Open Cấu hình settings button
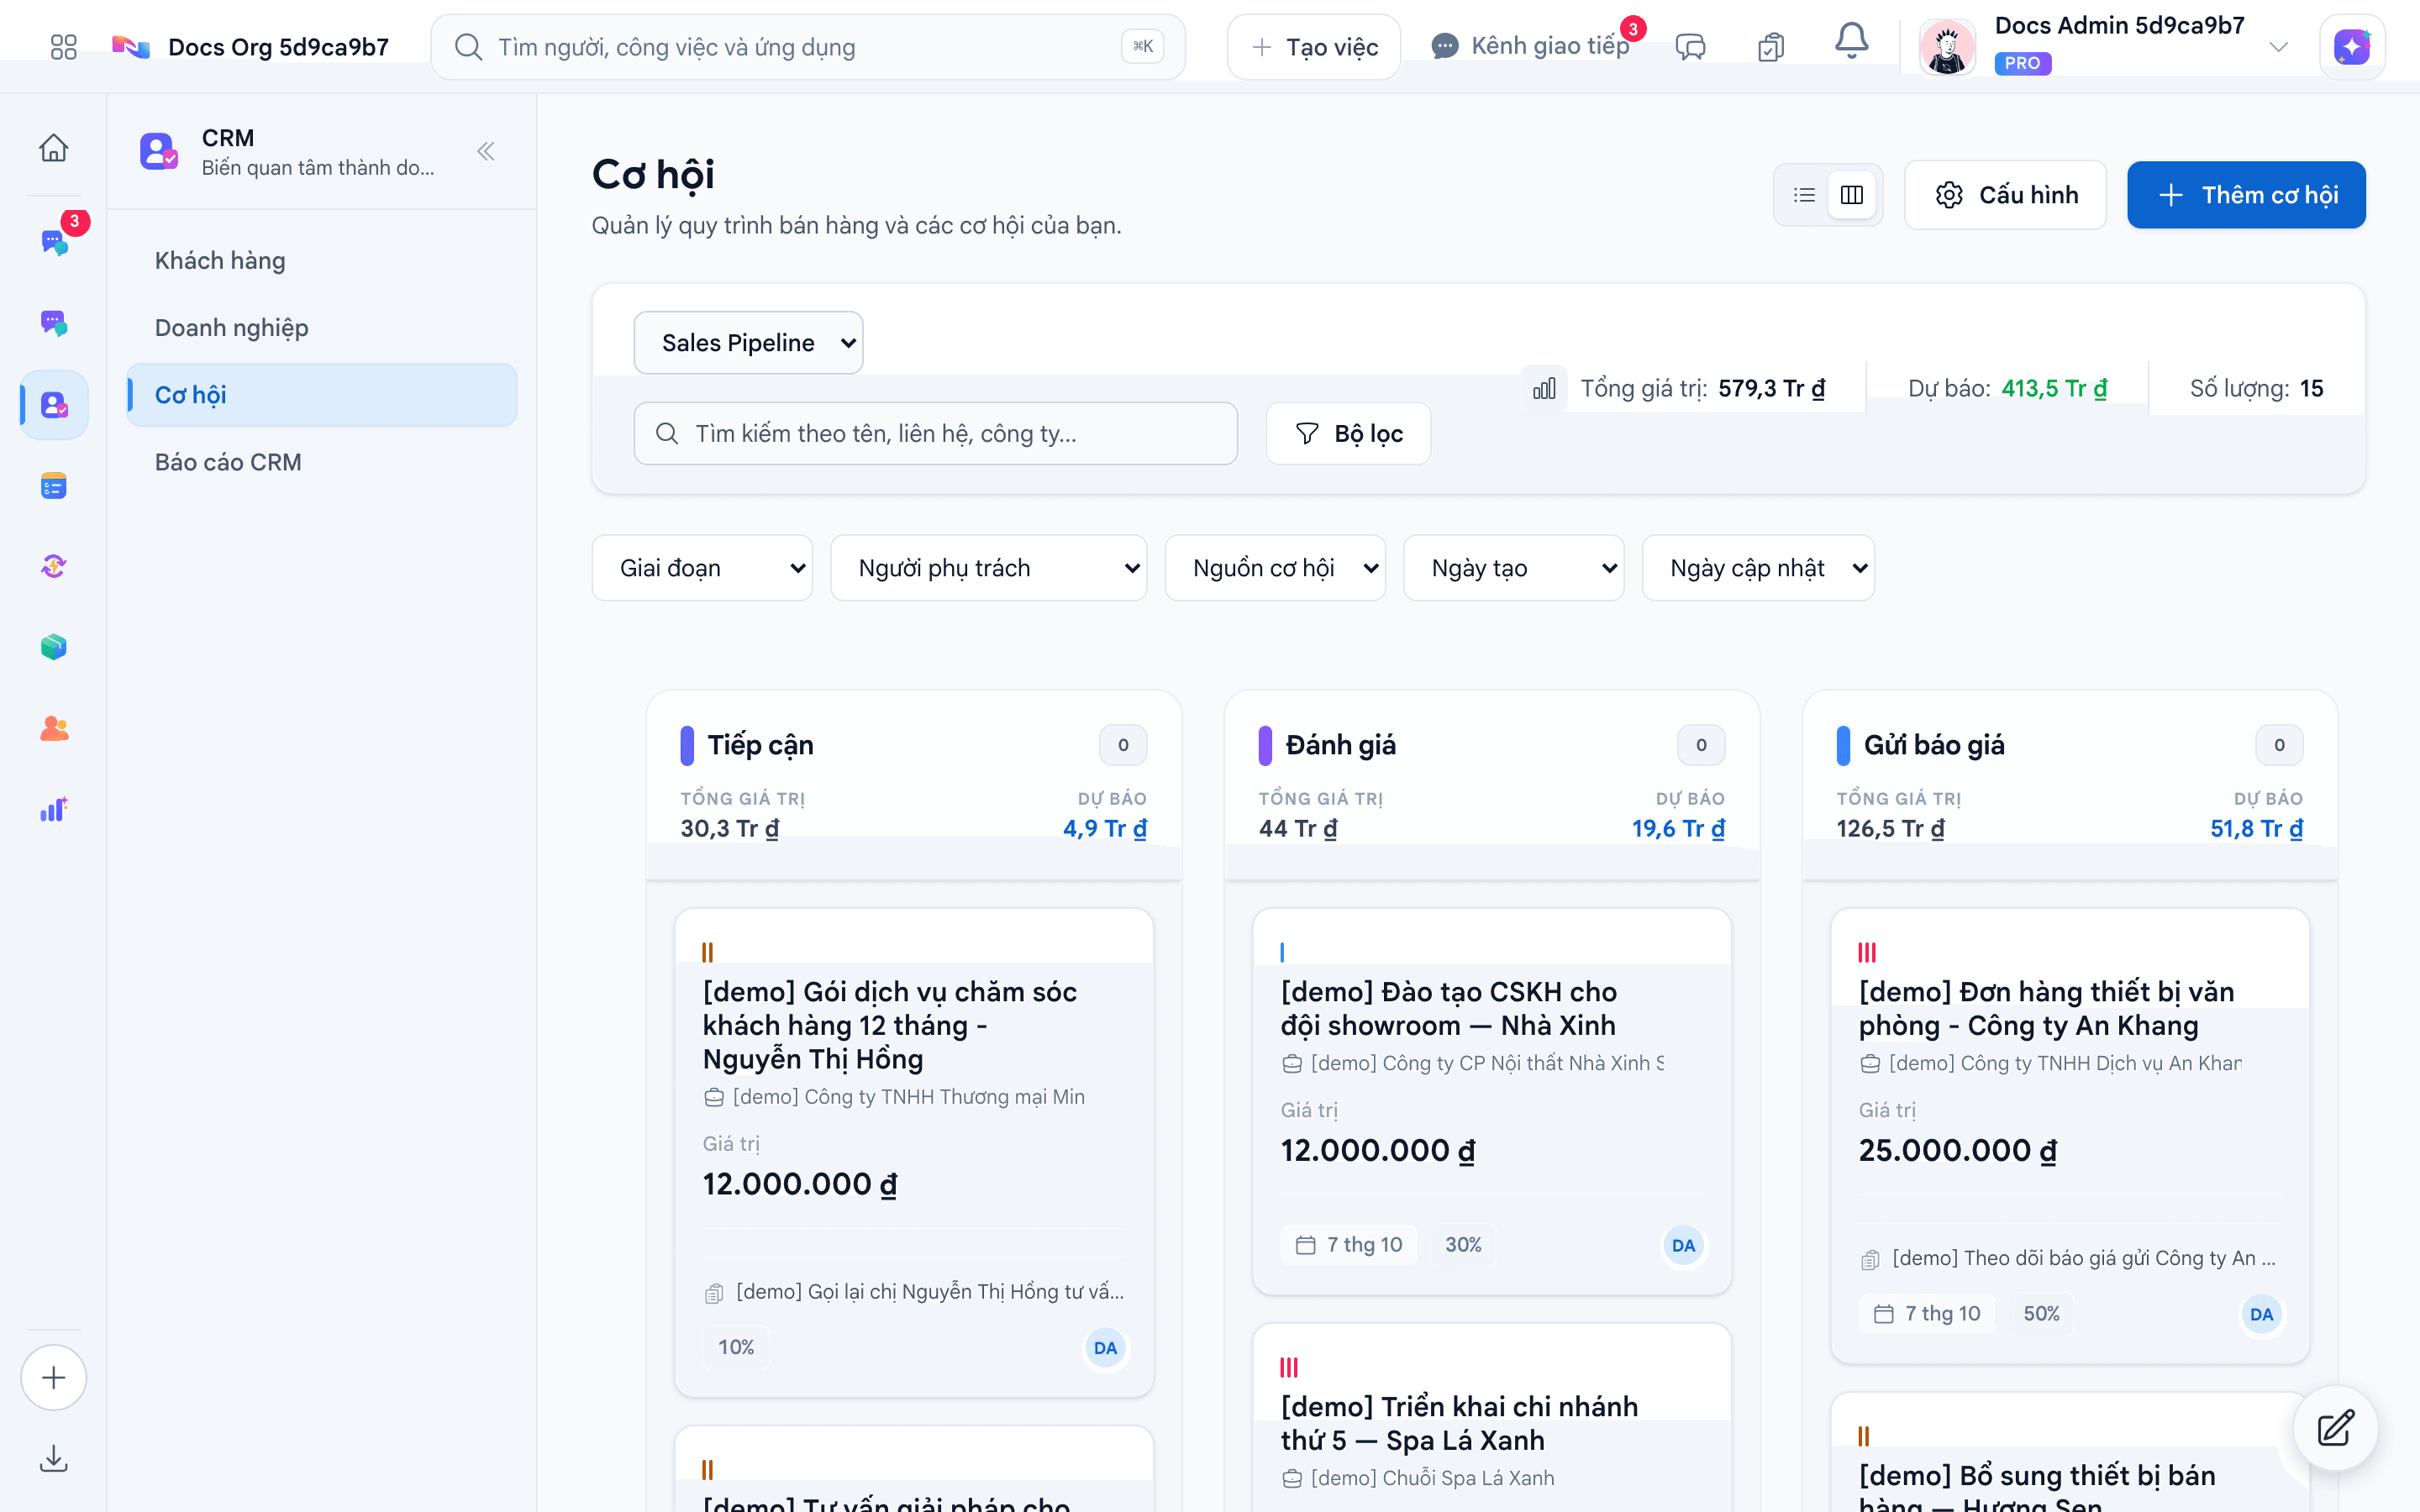 tap(2005, 195)
